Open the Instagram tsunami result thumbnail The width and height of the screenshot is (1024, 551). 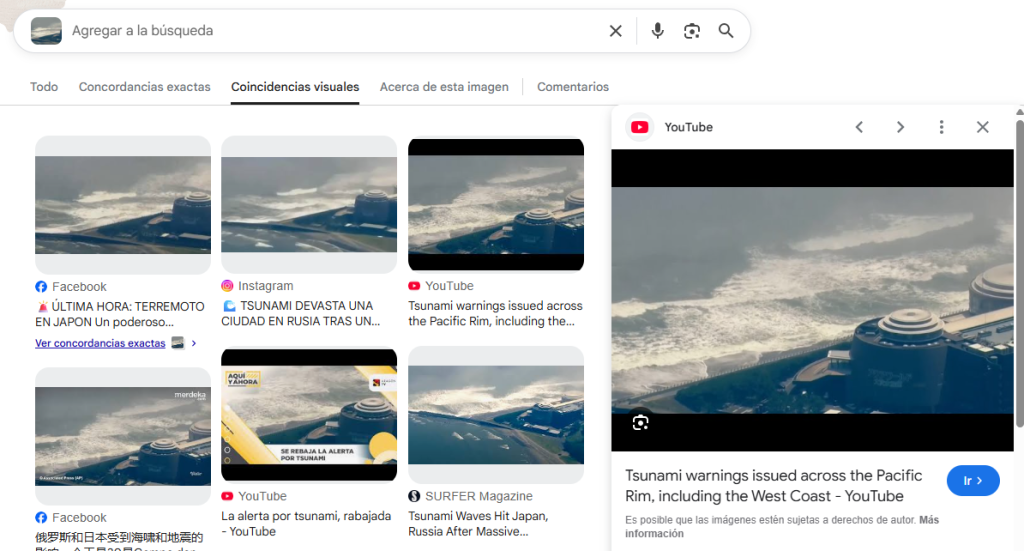(x=309, y=203)
